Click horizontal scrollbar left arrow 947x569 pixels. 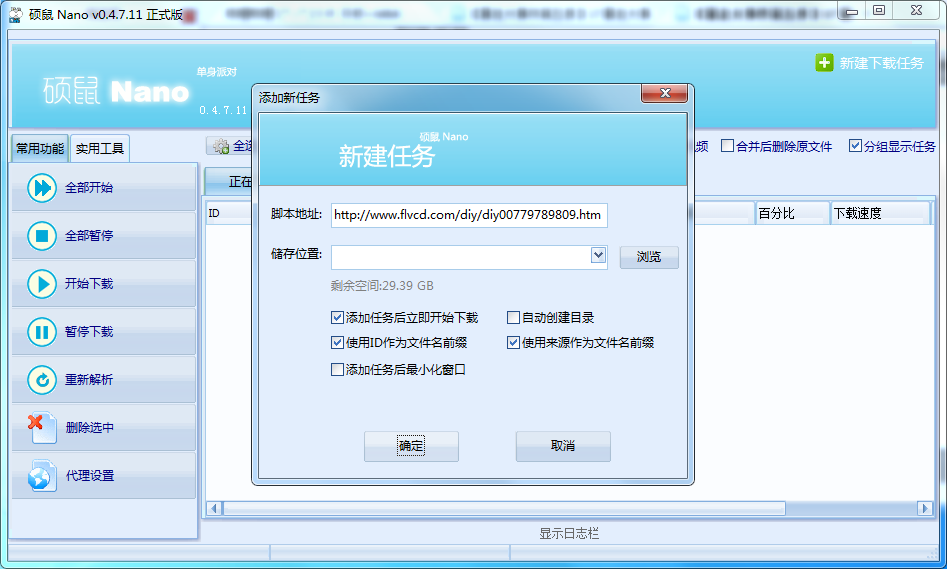214,509
